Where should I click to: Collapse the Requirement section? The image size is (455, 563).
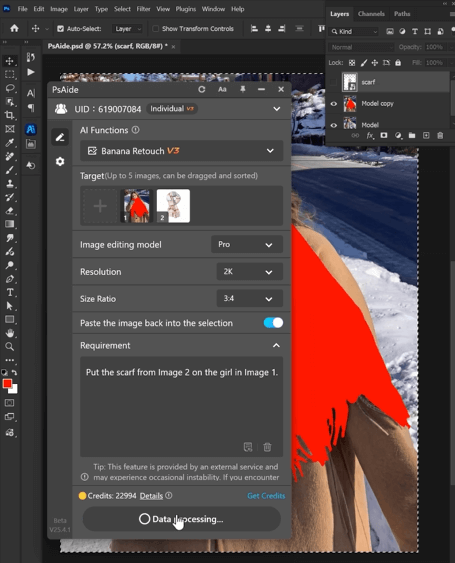coord(276,345)
